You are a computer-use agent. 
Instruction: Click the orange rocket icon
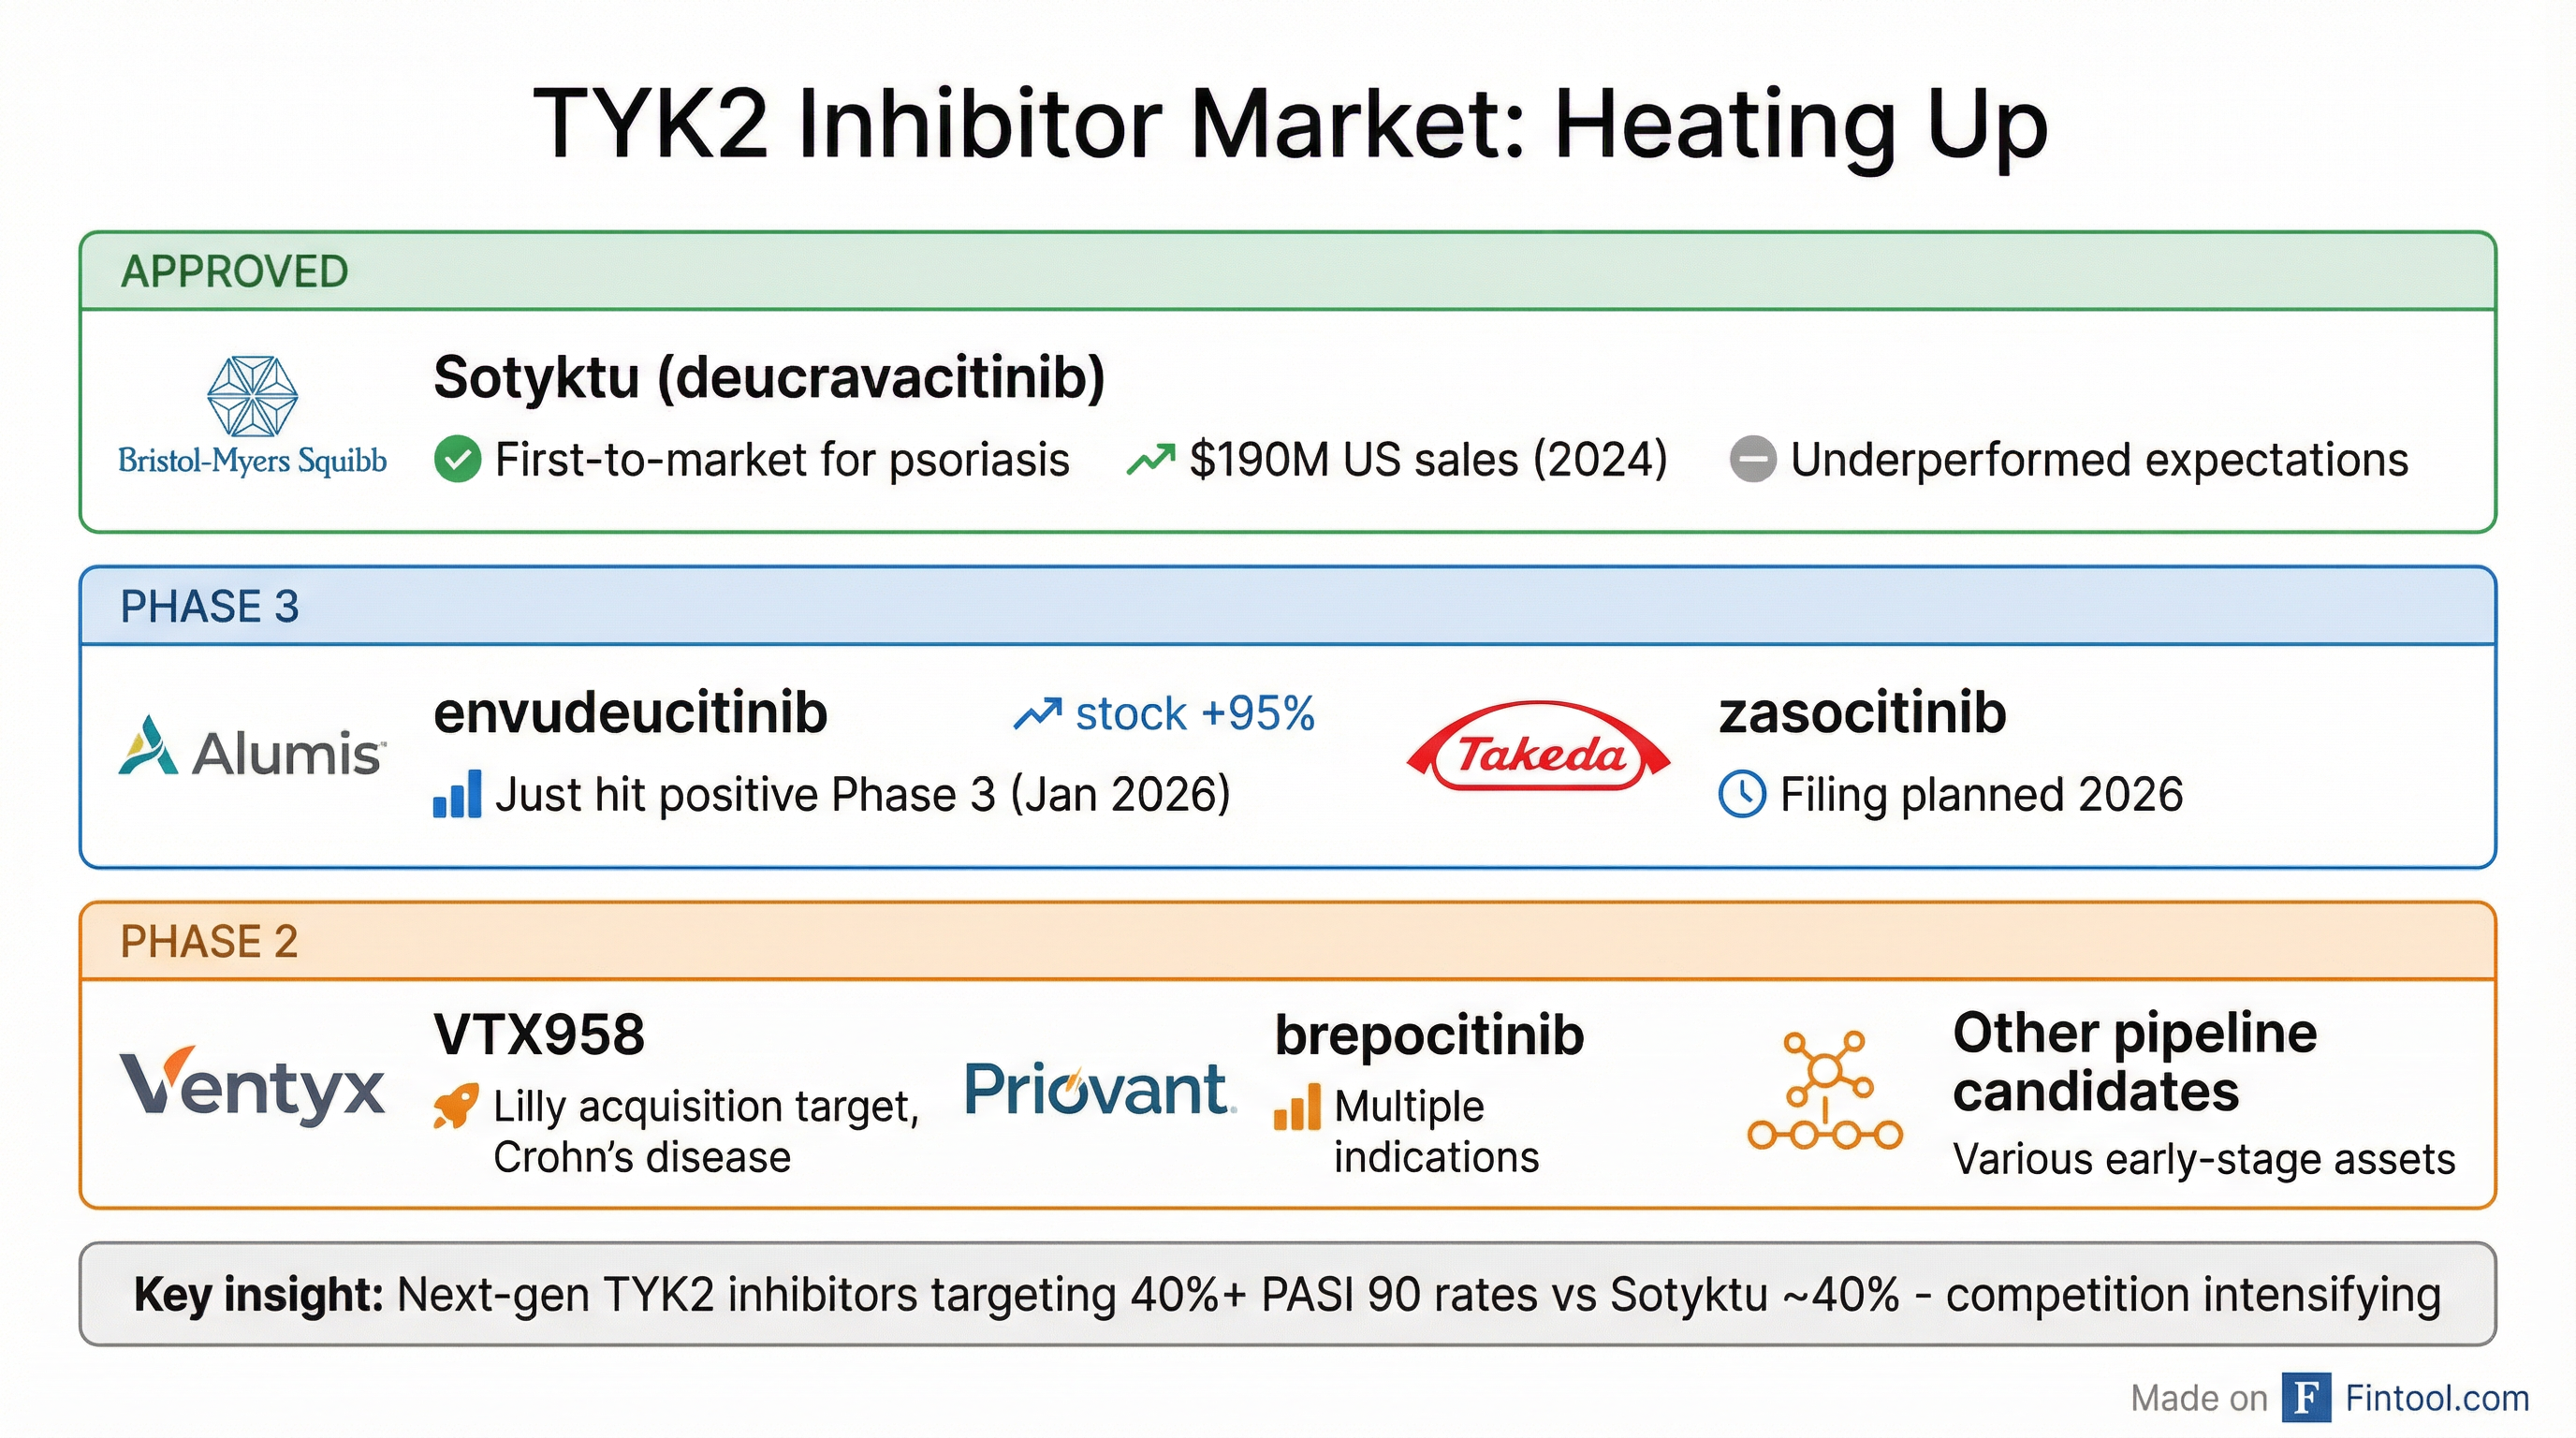pyautogui.click(x=456, y=1107)
